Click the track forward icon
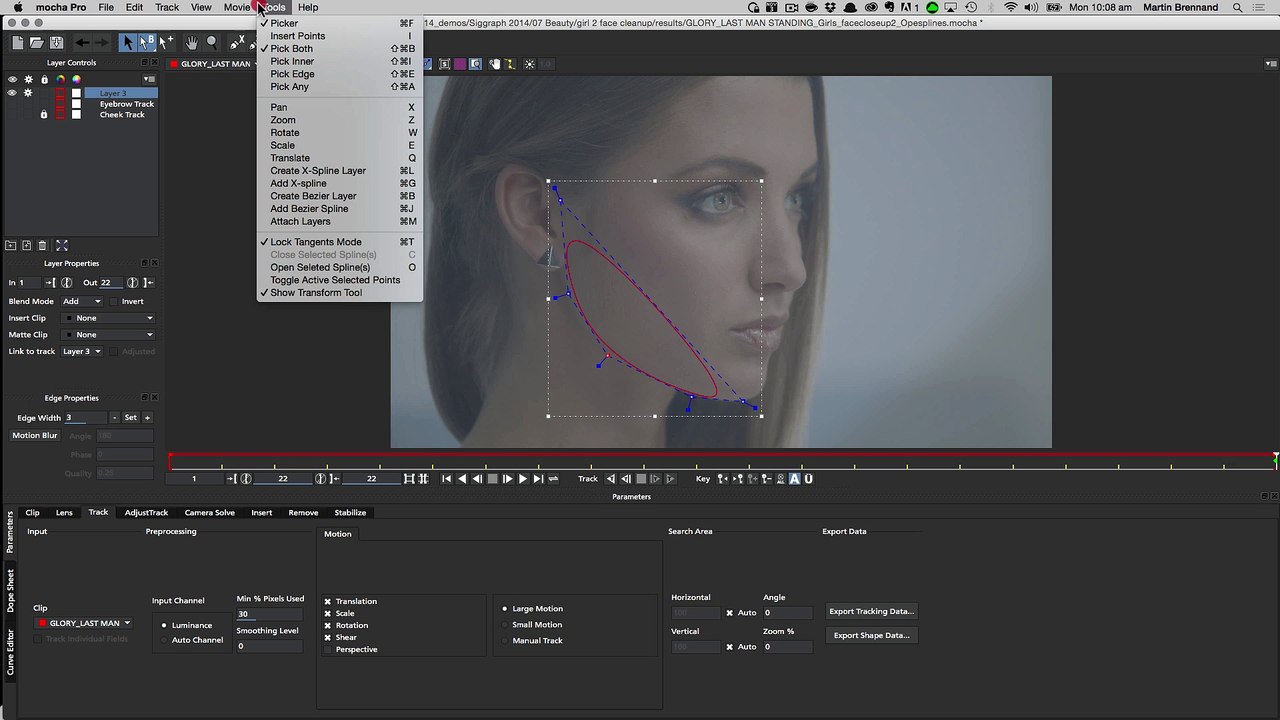Viewport: 1280px width, 720px height. pyautogui.click(x=670, y=479)
